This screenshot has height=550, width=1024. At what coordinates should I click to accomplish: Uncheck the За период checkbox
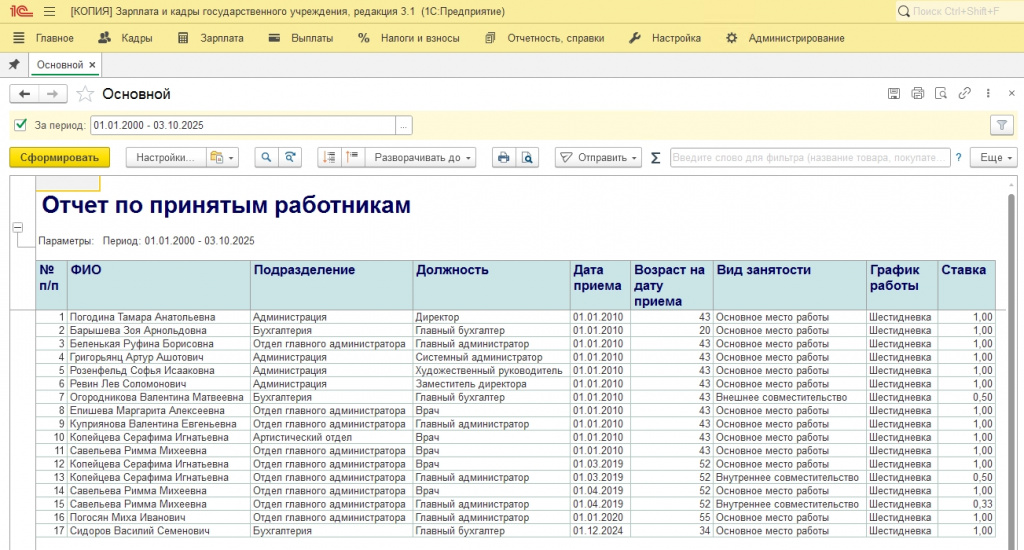(x=21, y=125)
